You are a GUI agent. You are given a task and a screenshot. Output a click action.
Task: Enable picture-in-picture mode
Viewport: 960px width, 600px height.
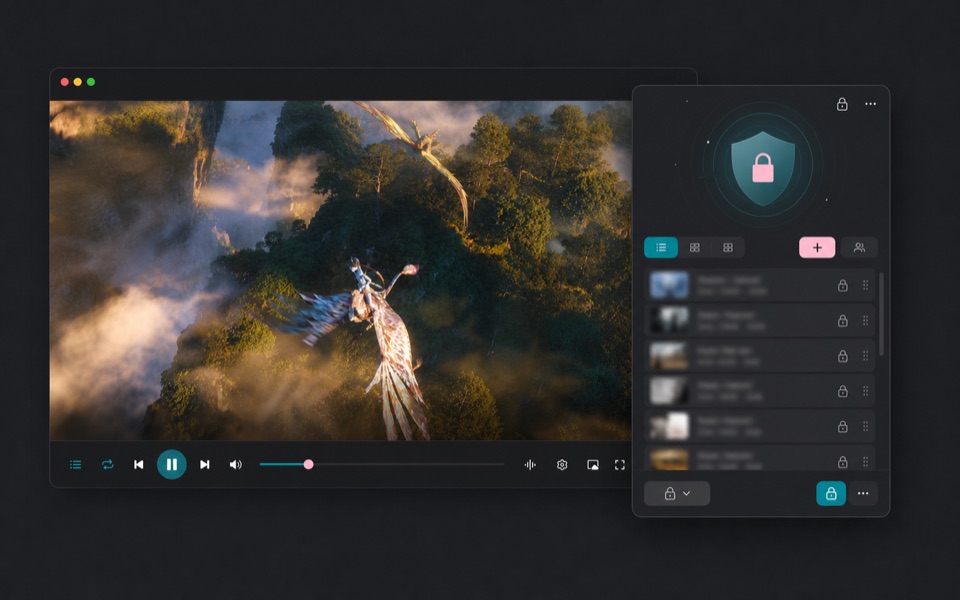(593, 465)
